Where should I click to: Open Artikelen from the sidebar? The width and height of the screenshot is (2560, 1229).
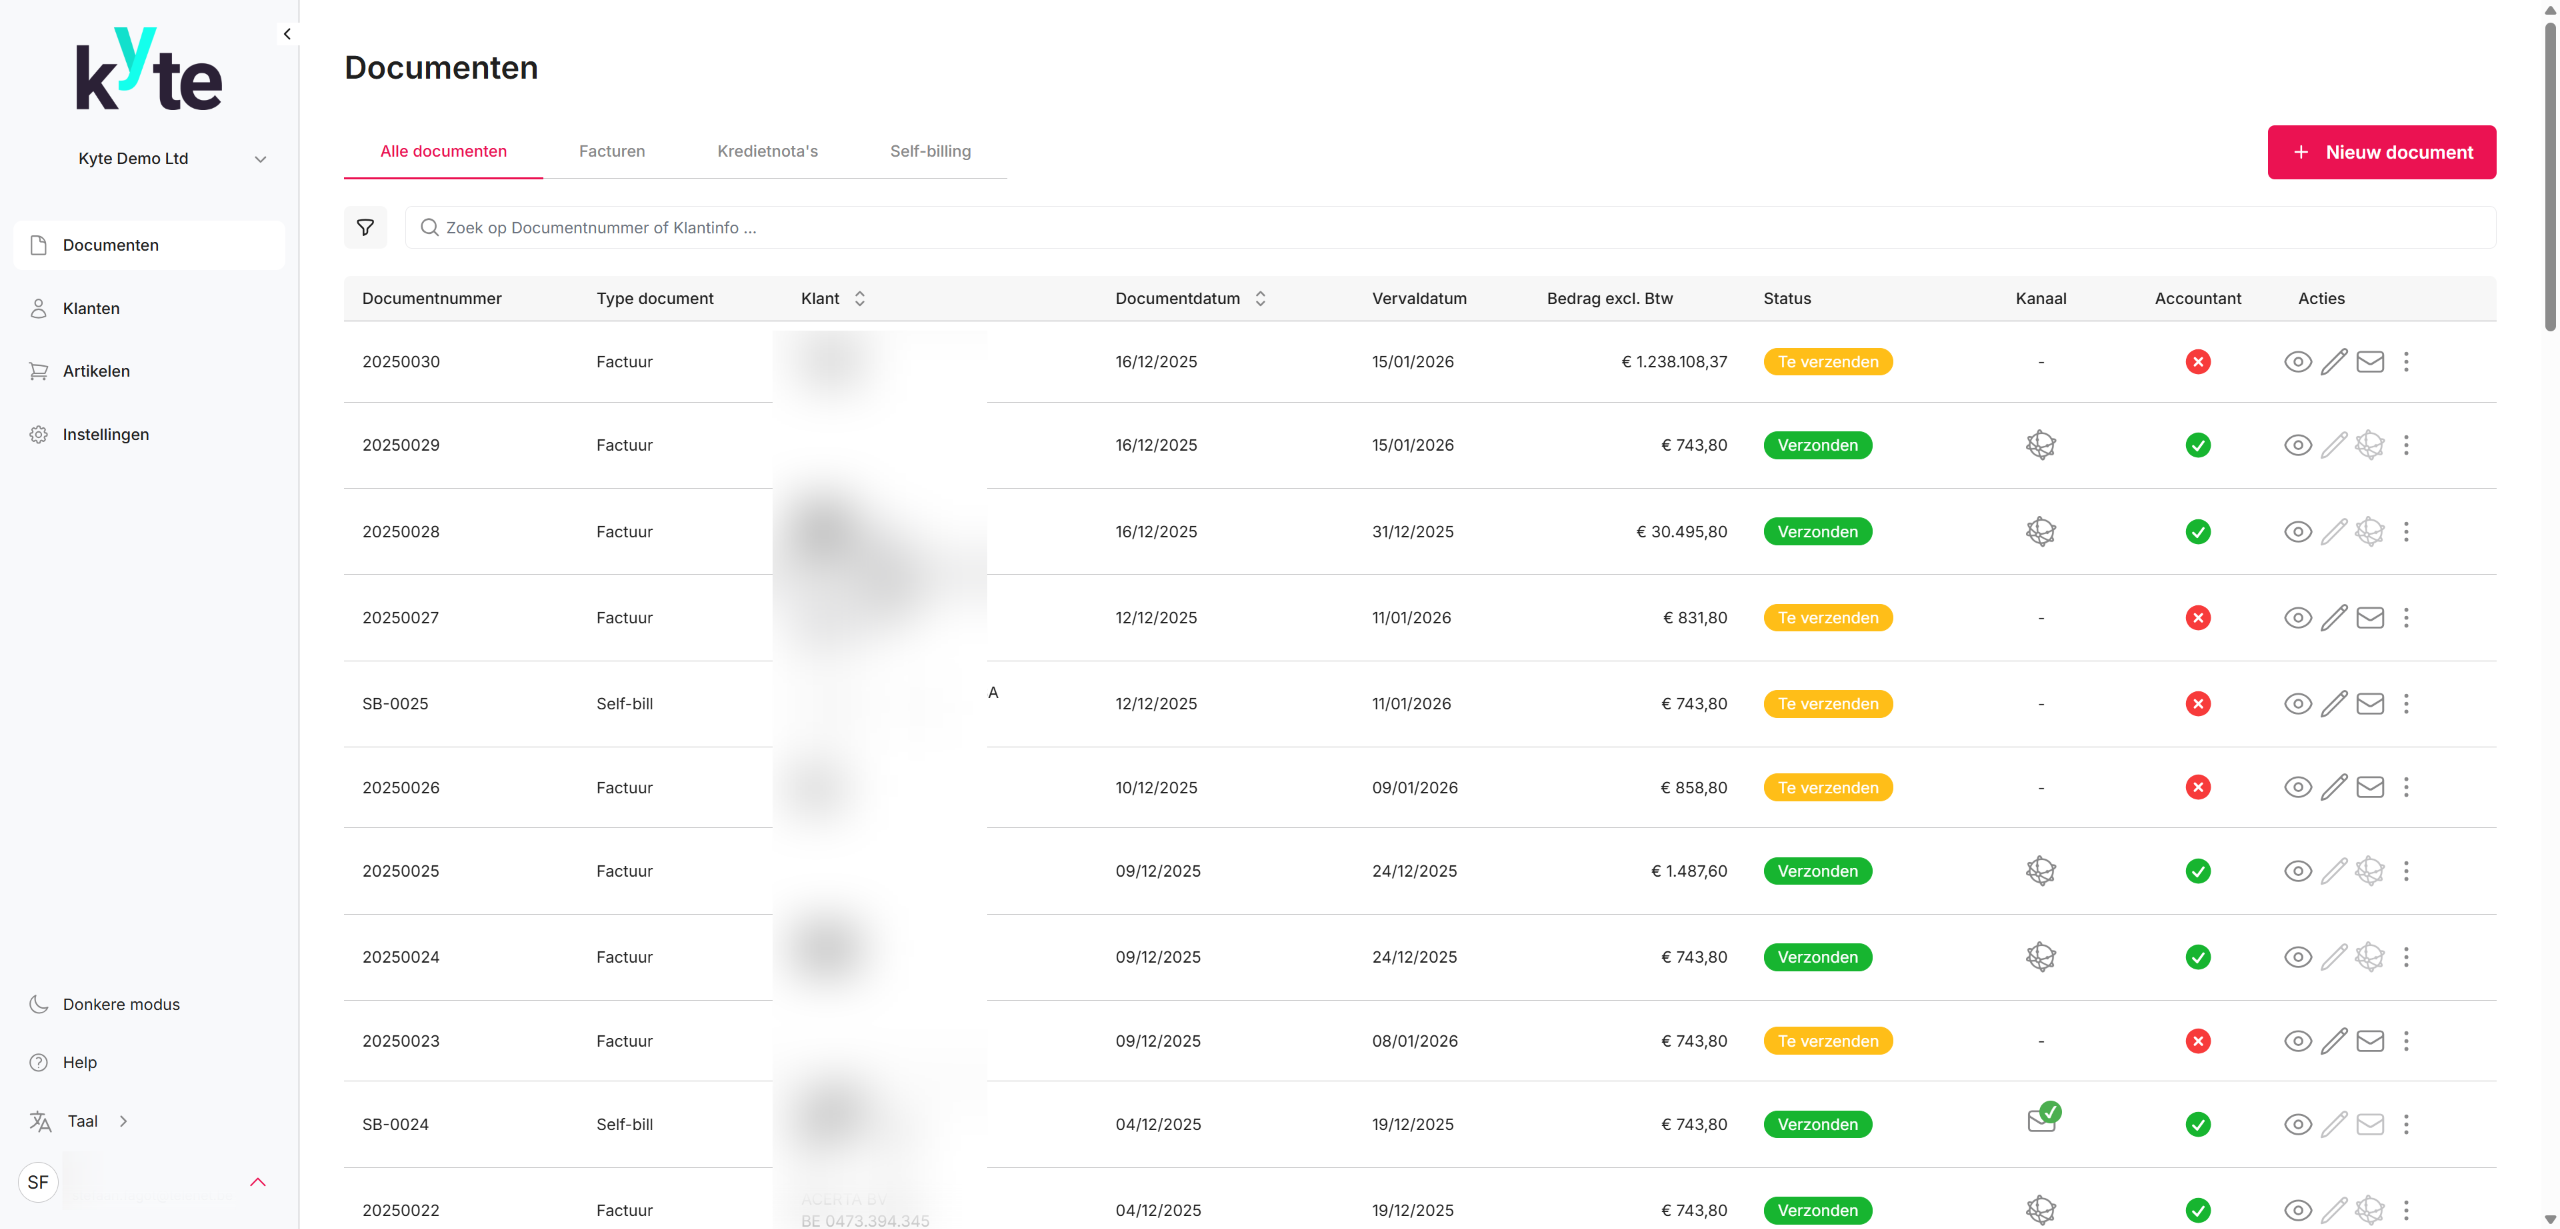[x=96, y=371]
